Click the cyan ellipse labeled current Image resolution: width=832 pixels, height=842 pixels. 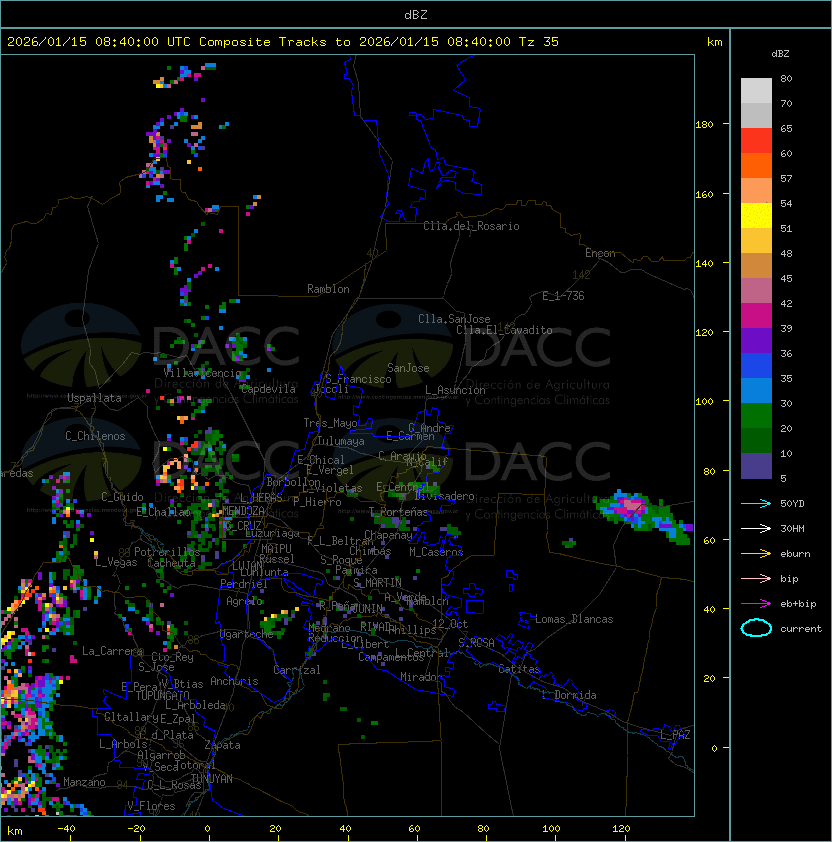point(756,629)
